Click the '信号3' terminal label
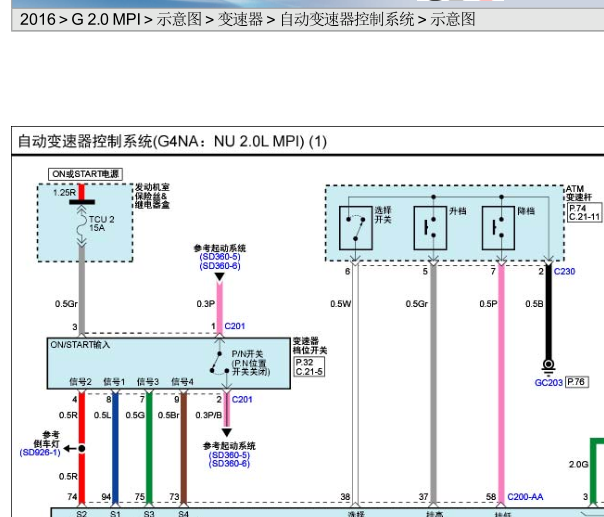604x517 pixels. click(148, 382)
